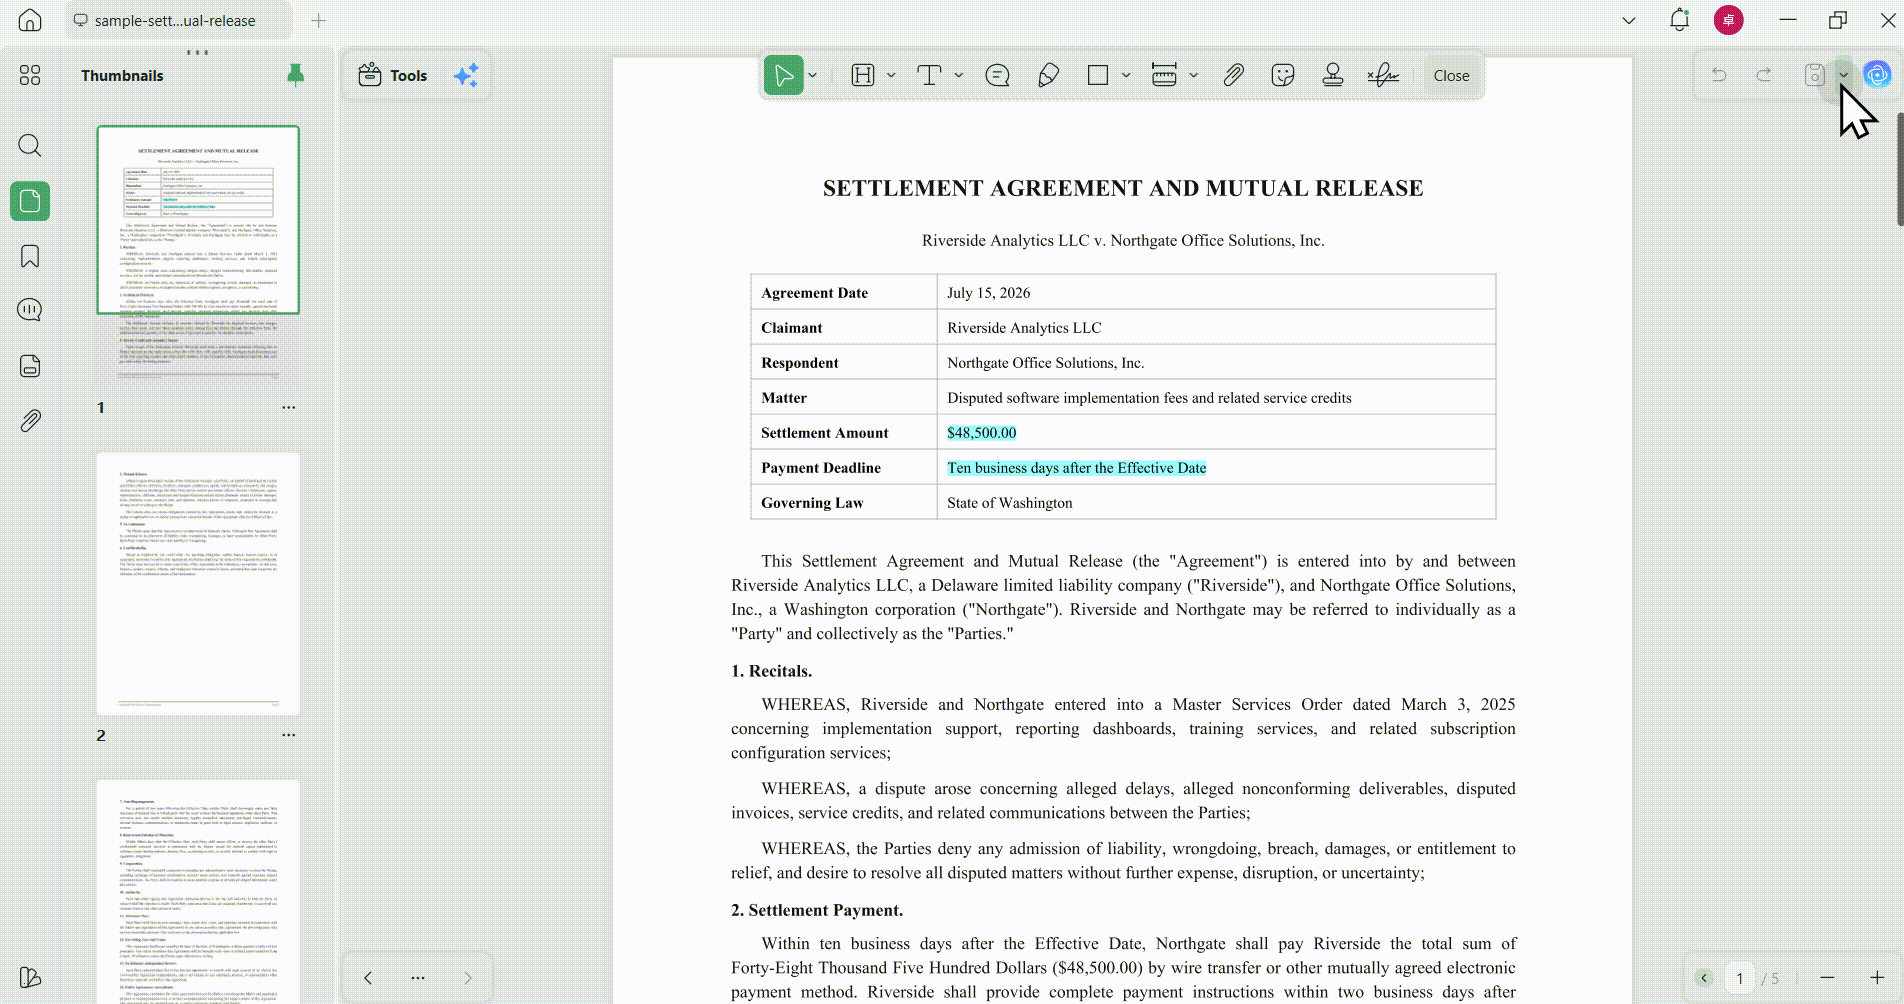Click the 'State of Washington' table cell

point(1216,503)
